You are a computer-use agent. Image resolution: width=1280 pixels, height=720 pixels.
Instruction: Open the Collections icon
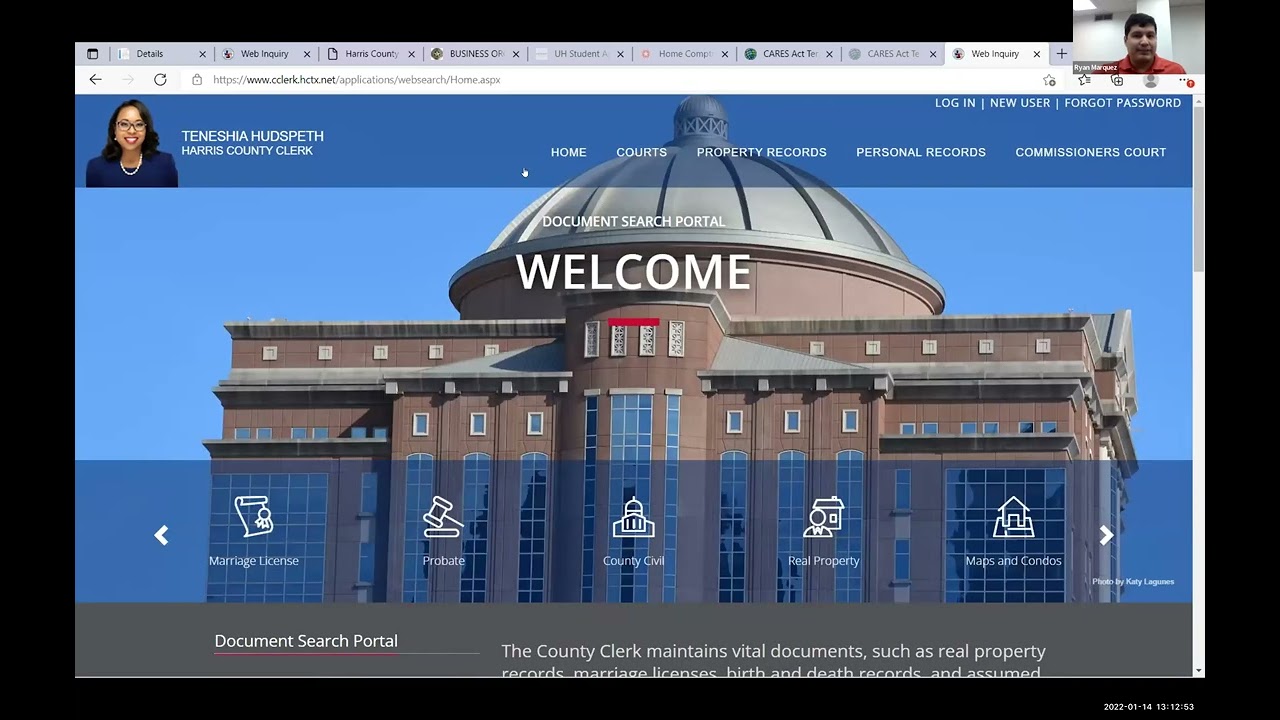pyautogui.click(x=1117, y=80)
